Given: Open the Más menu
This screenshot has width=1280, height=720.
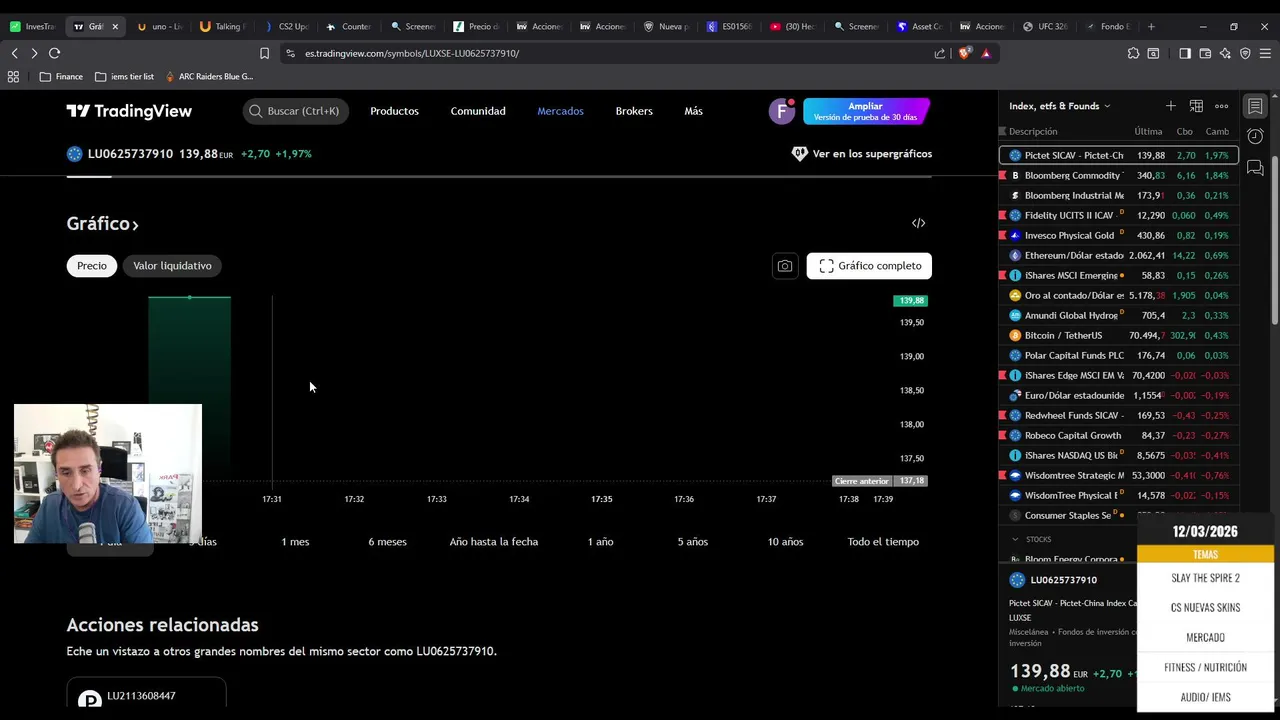Looking at the screenshot, I should click(x=693, y=111).
